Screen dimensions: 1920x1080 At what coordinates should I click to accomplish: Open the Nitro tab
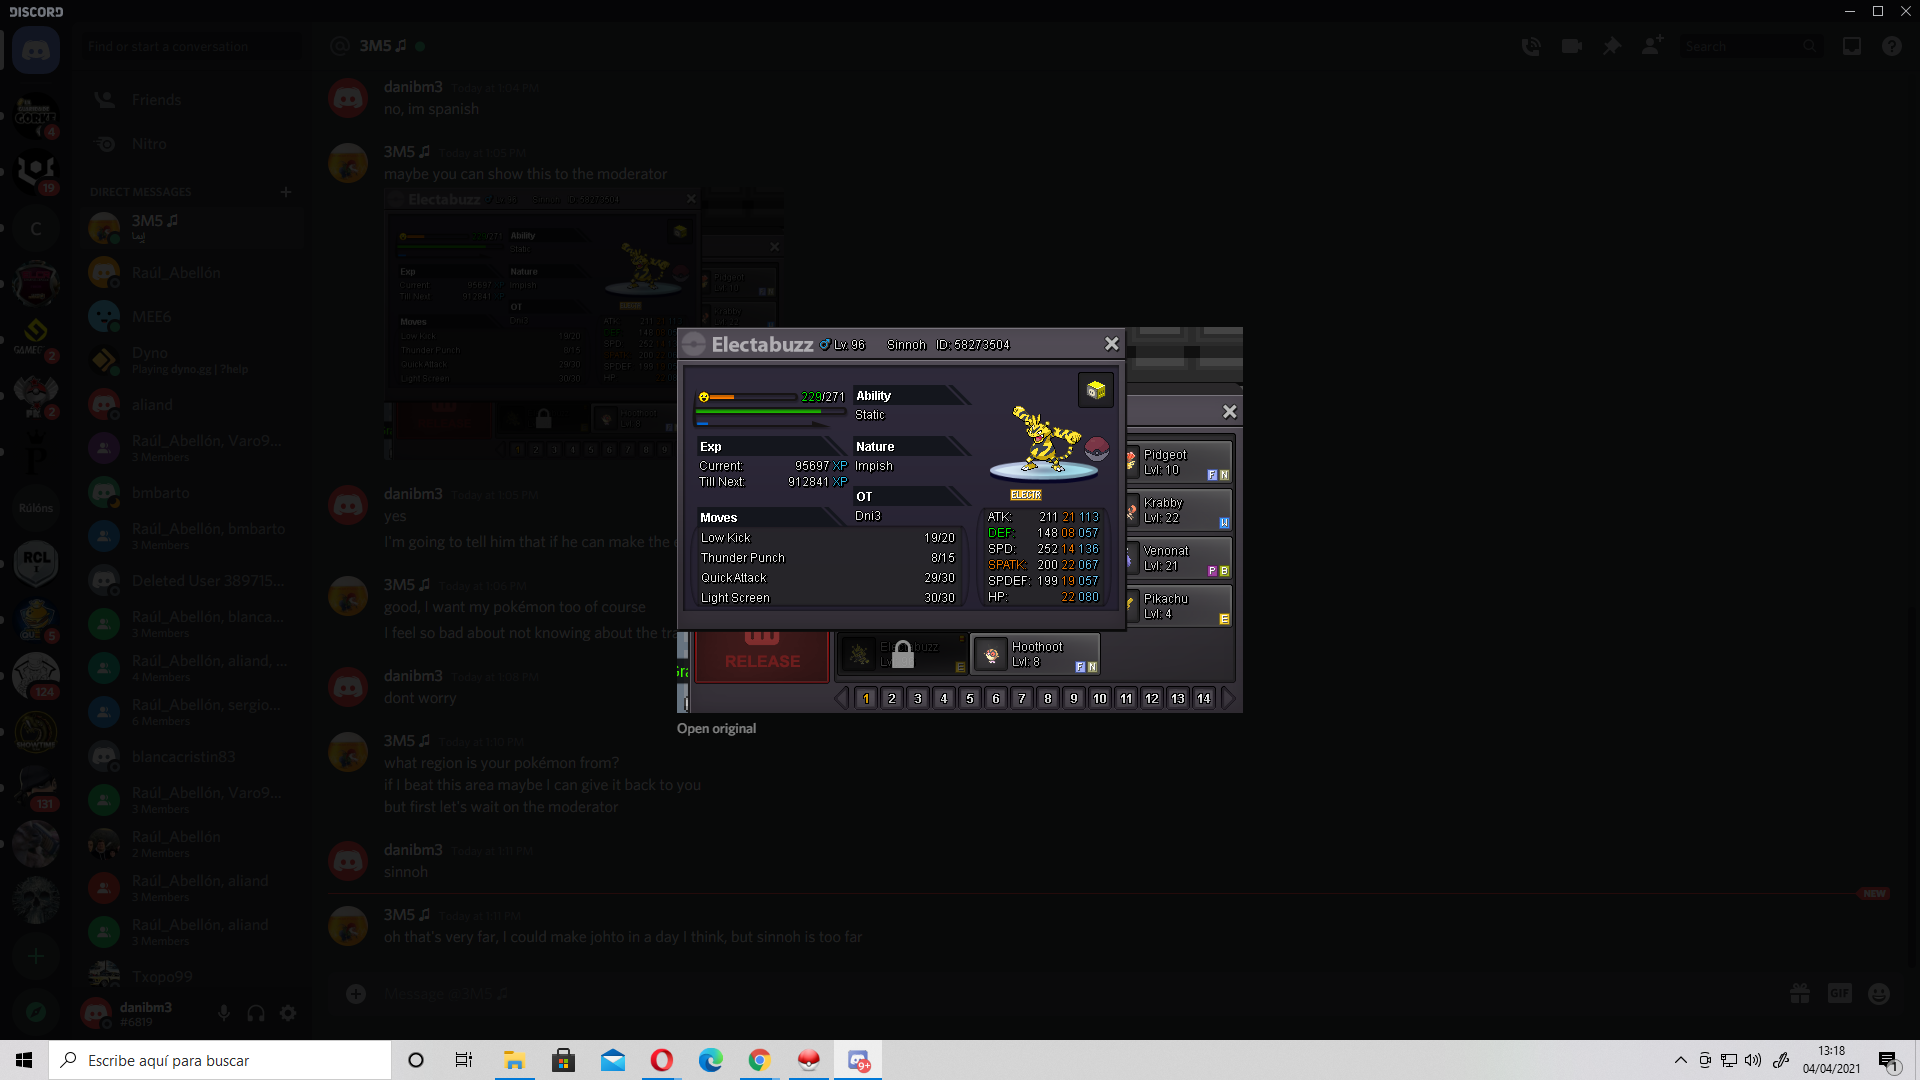coord(149,144)
